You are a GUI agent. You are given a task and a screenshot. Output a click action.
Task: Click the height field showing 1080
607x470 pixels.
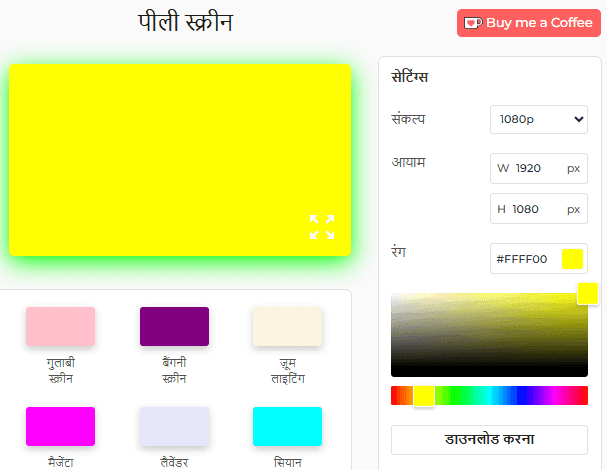click(538, 209)
